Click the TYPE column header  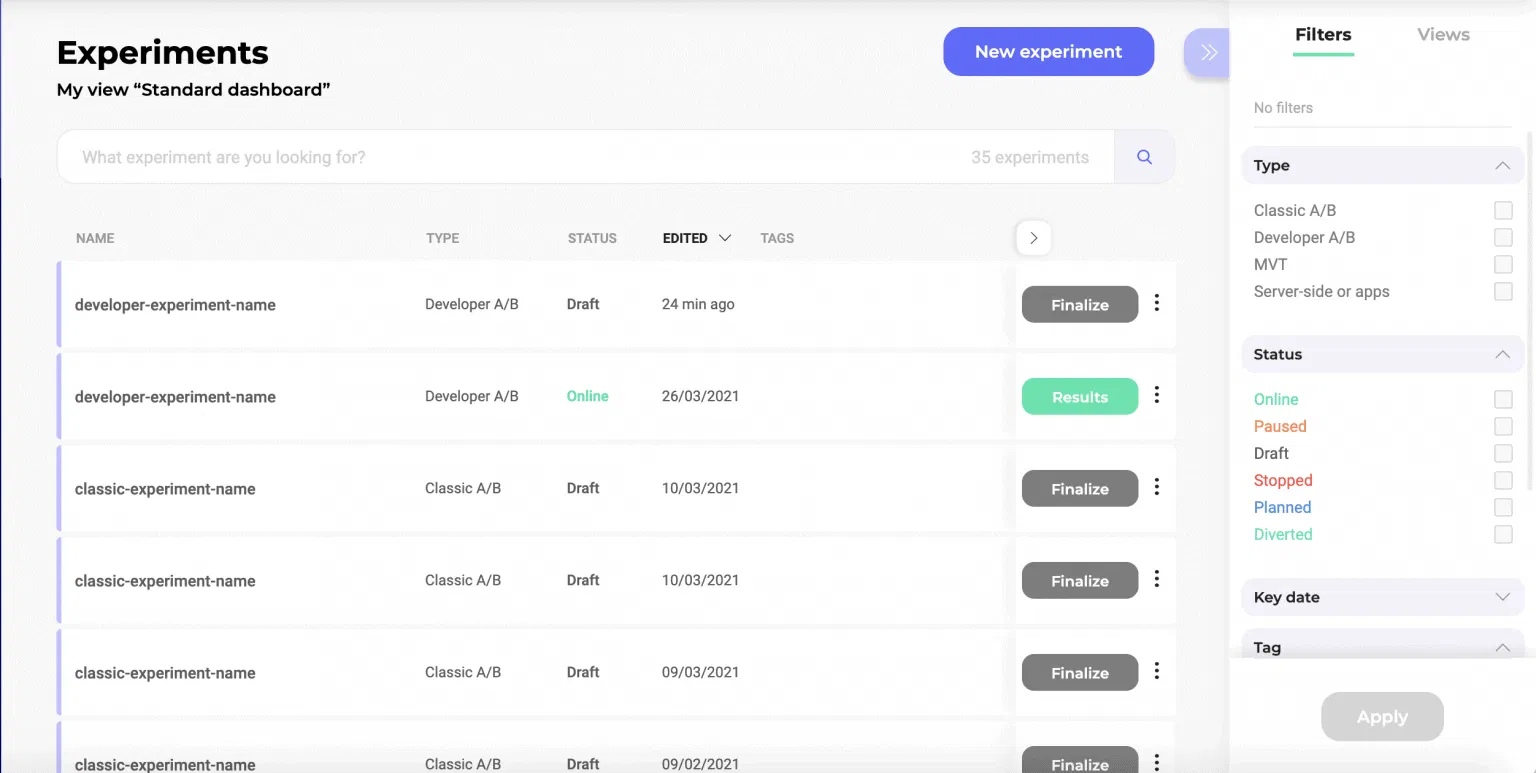tap(442, 238)
